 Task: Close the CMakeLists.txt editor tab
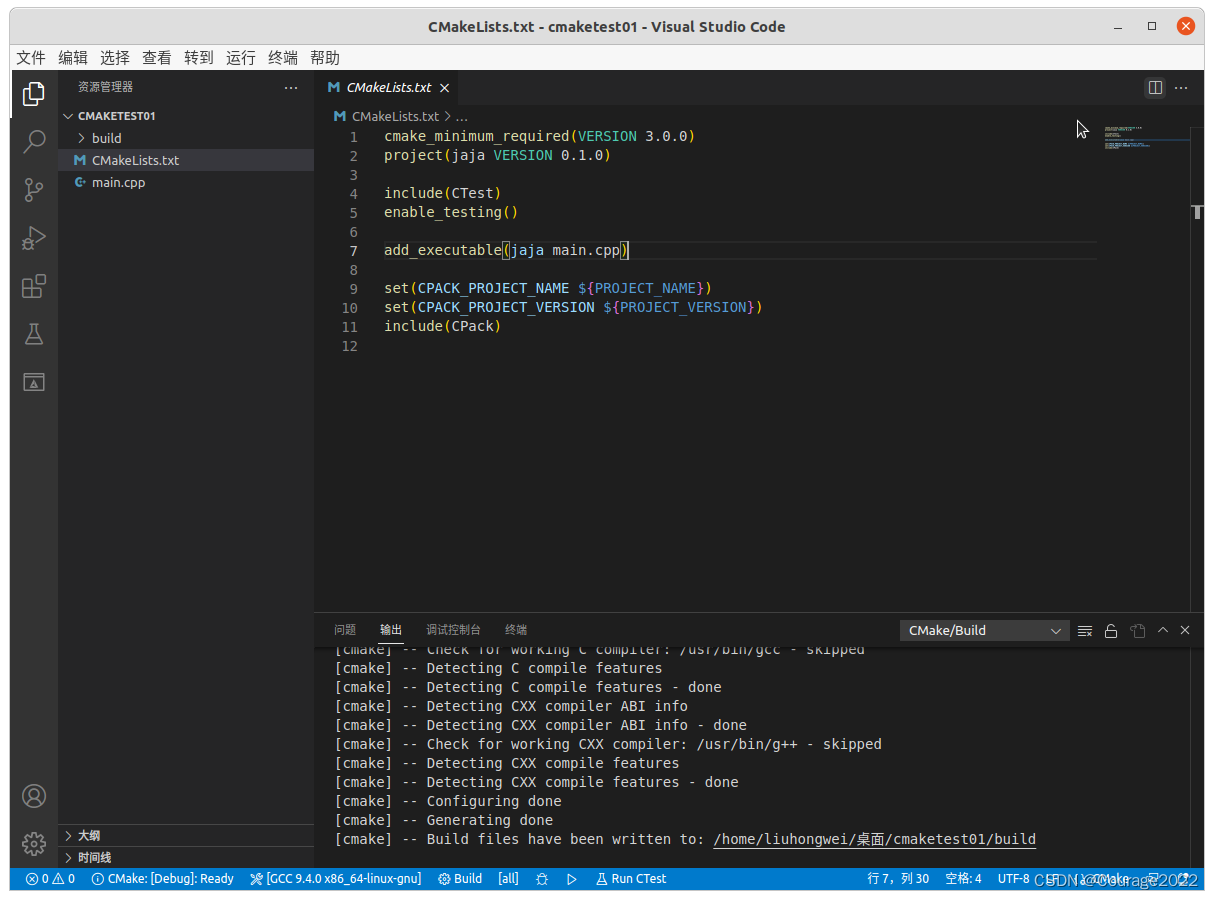click(x=445, y=88)
